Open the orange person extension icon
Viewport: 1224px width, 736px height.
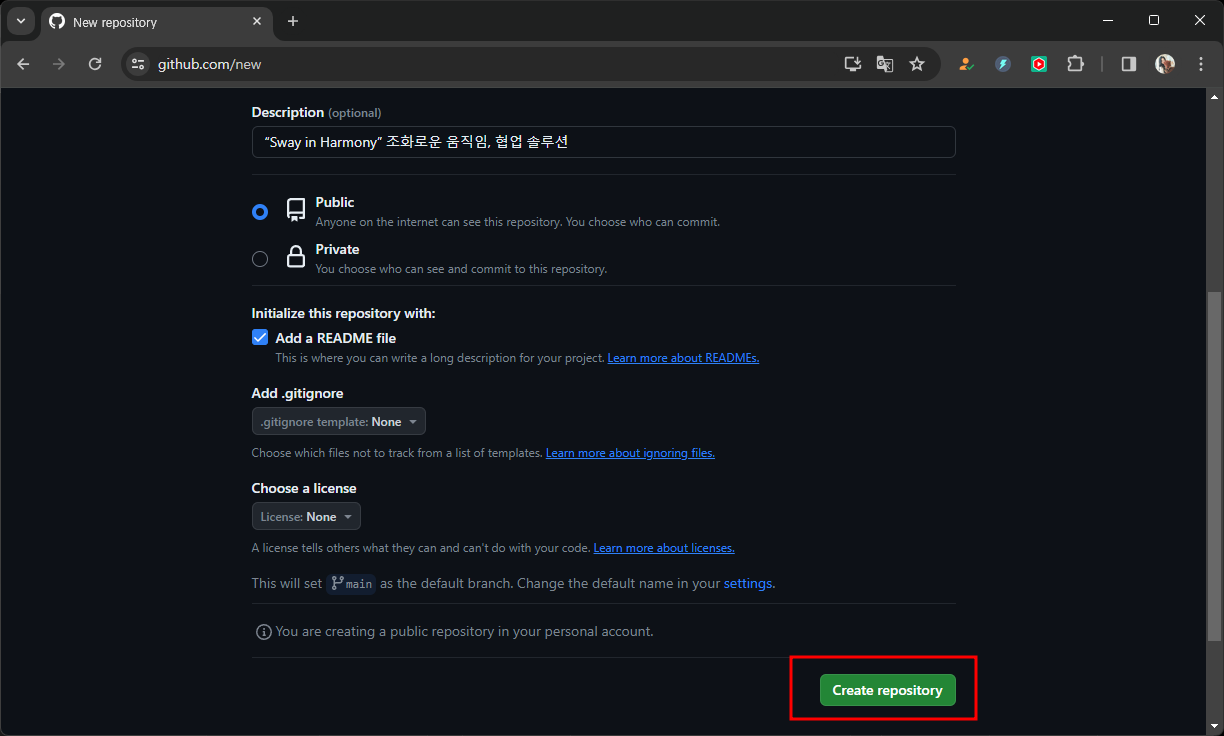(965, 64)
